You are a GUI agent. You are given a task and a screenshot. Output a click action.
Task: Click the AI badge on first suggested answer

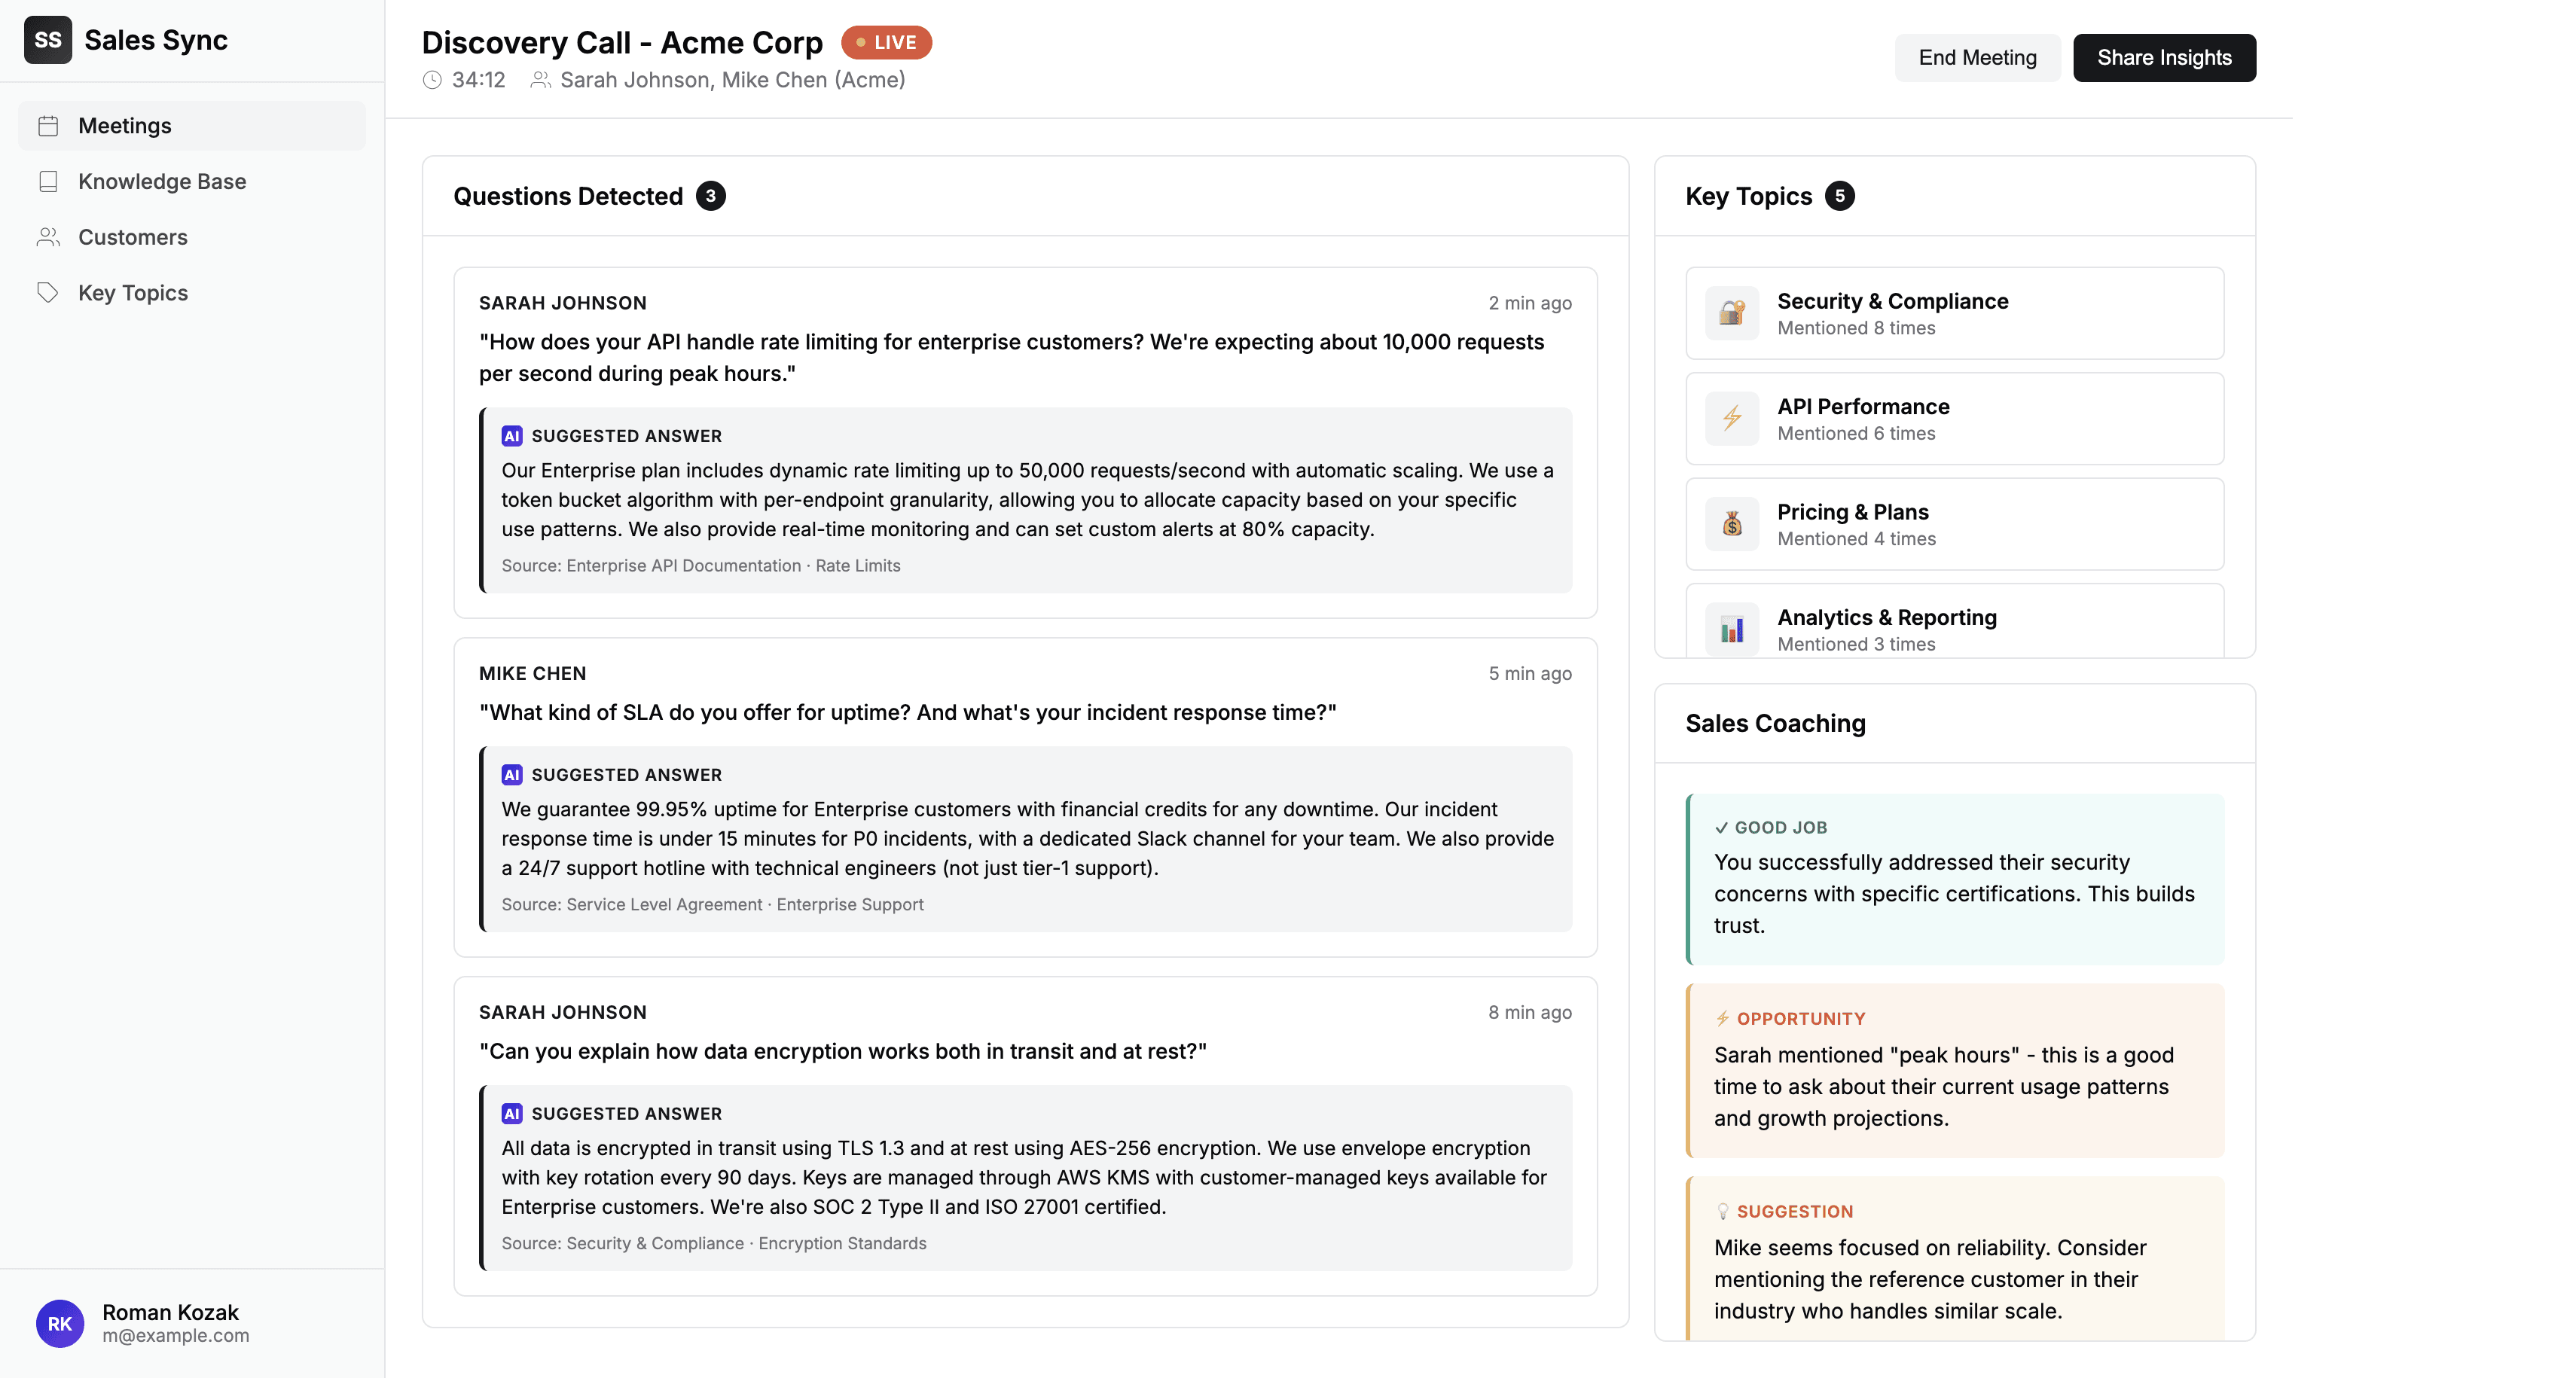point(511,436)
